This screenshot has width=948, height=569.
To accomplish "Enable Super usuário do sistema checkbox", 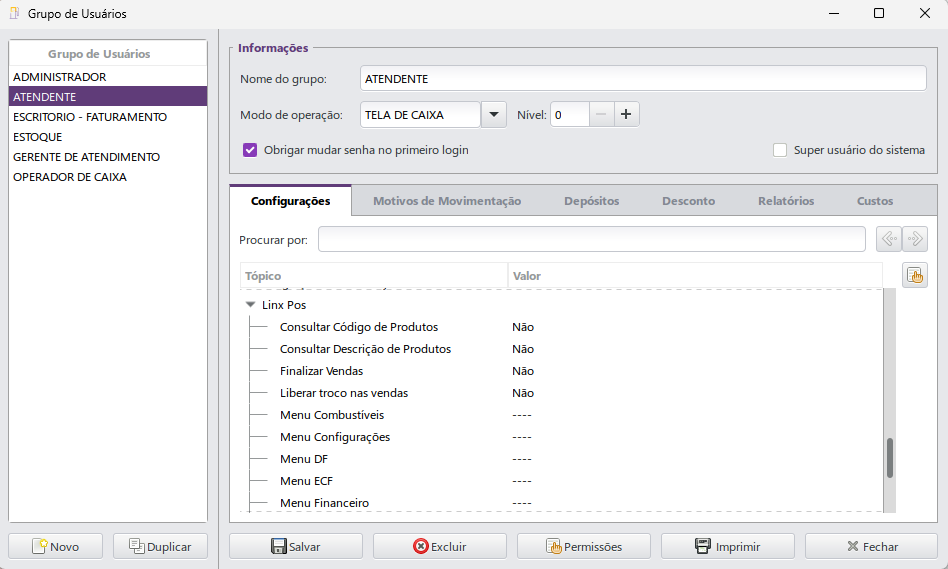I will tap(780, 150).
